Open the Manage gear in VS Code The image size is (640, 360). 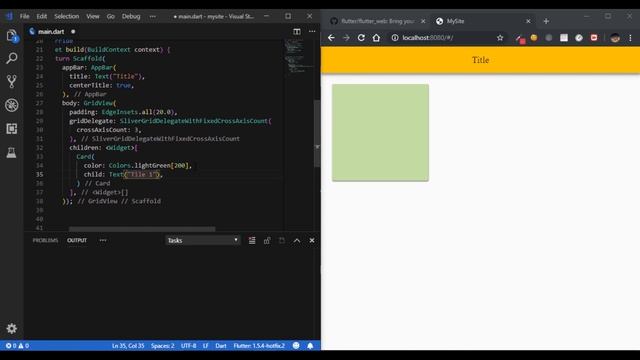tap(12, 328)
